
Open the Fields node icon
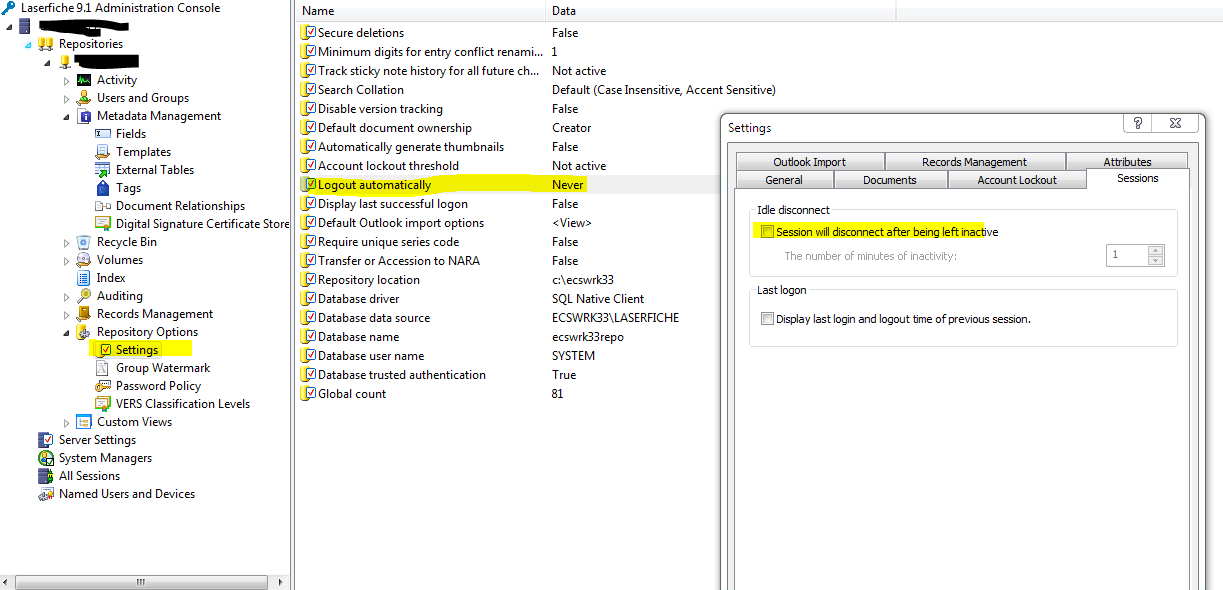point(103,134)
